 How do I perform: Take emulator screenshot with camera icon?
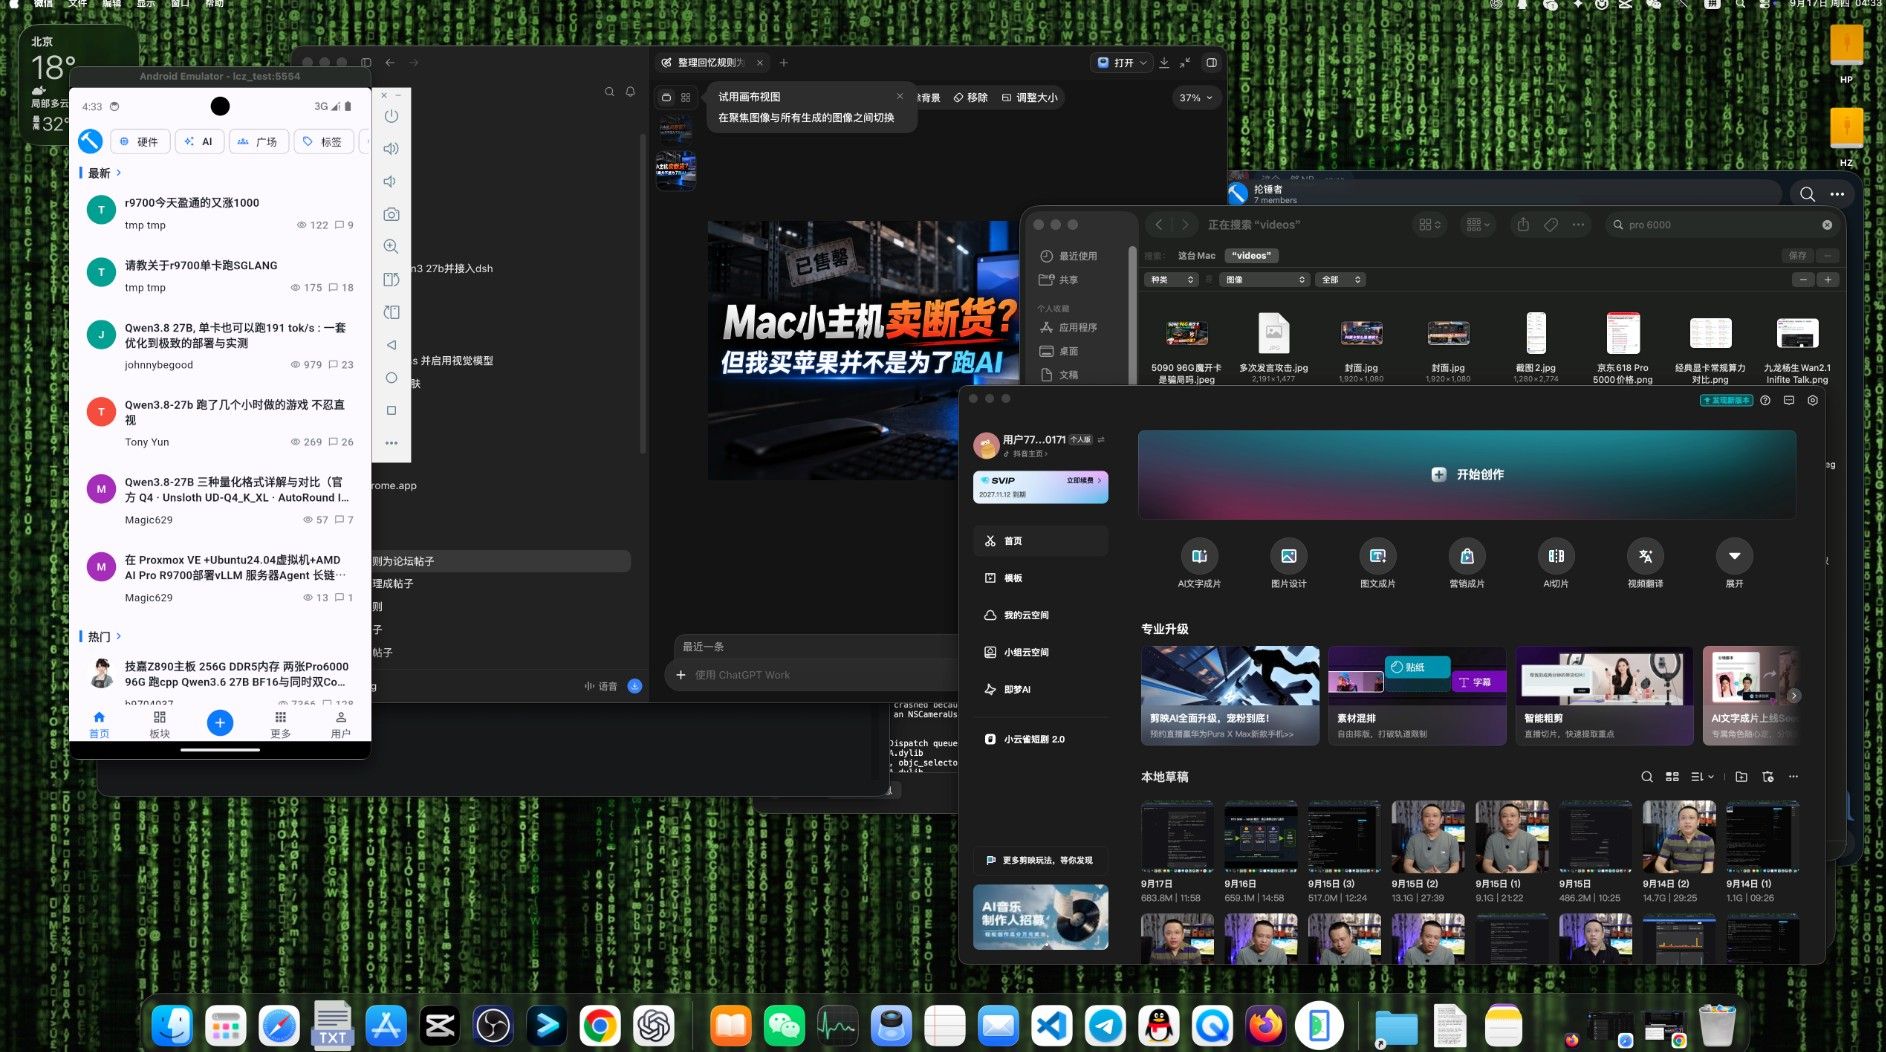[391, 214]
